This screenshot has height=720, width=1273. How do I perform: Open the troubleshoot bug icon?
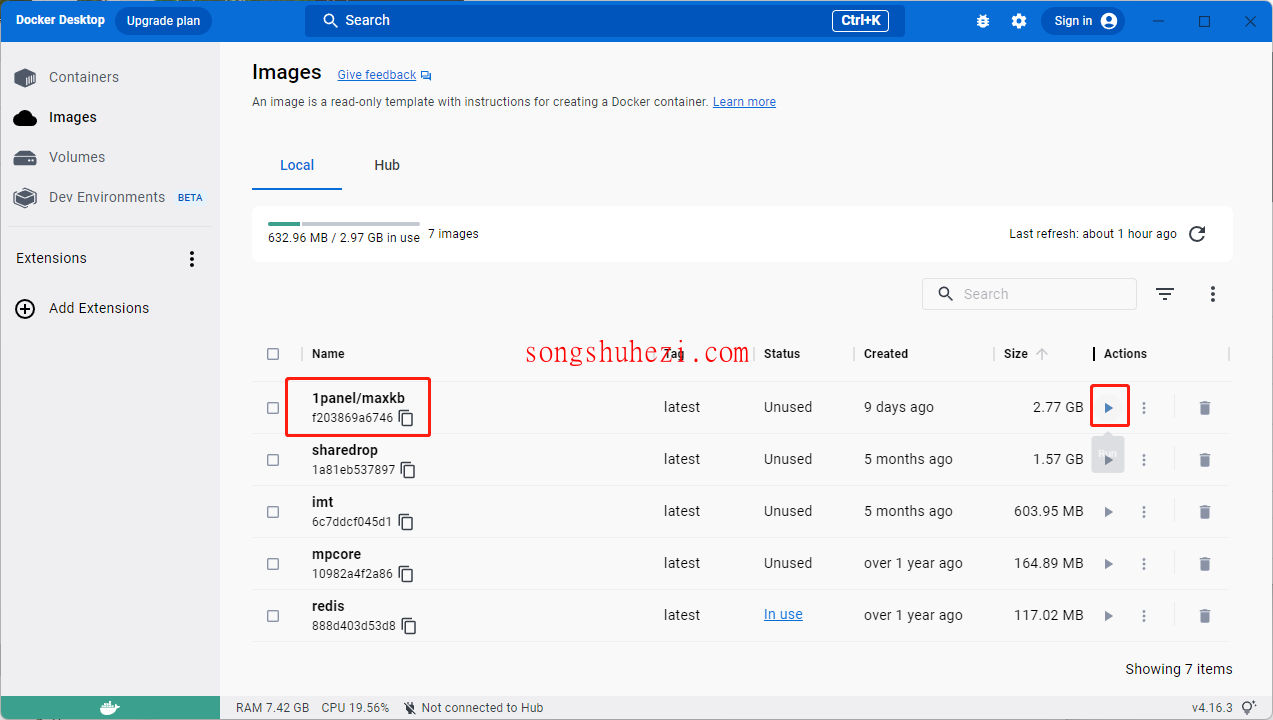(983, 21)
